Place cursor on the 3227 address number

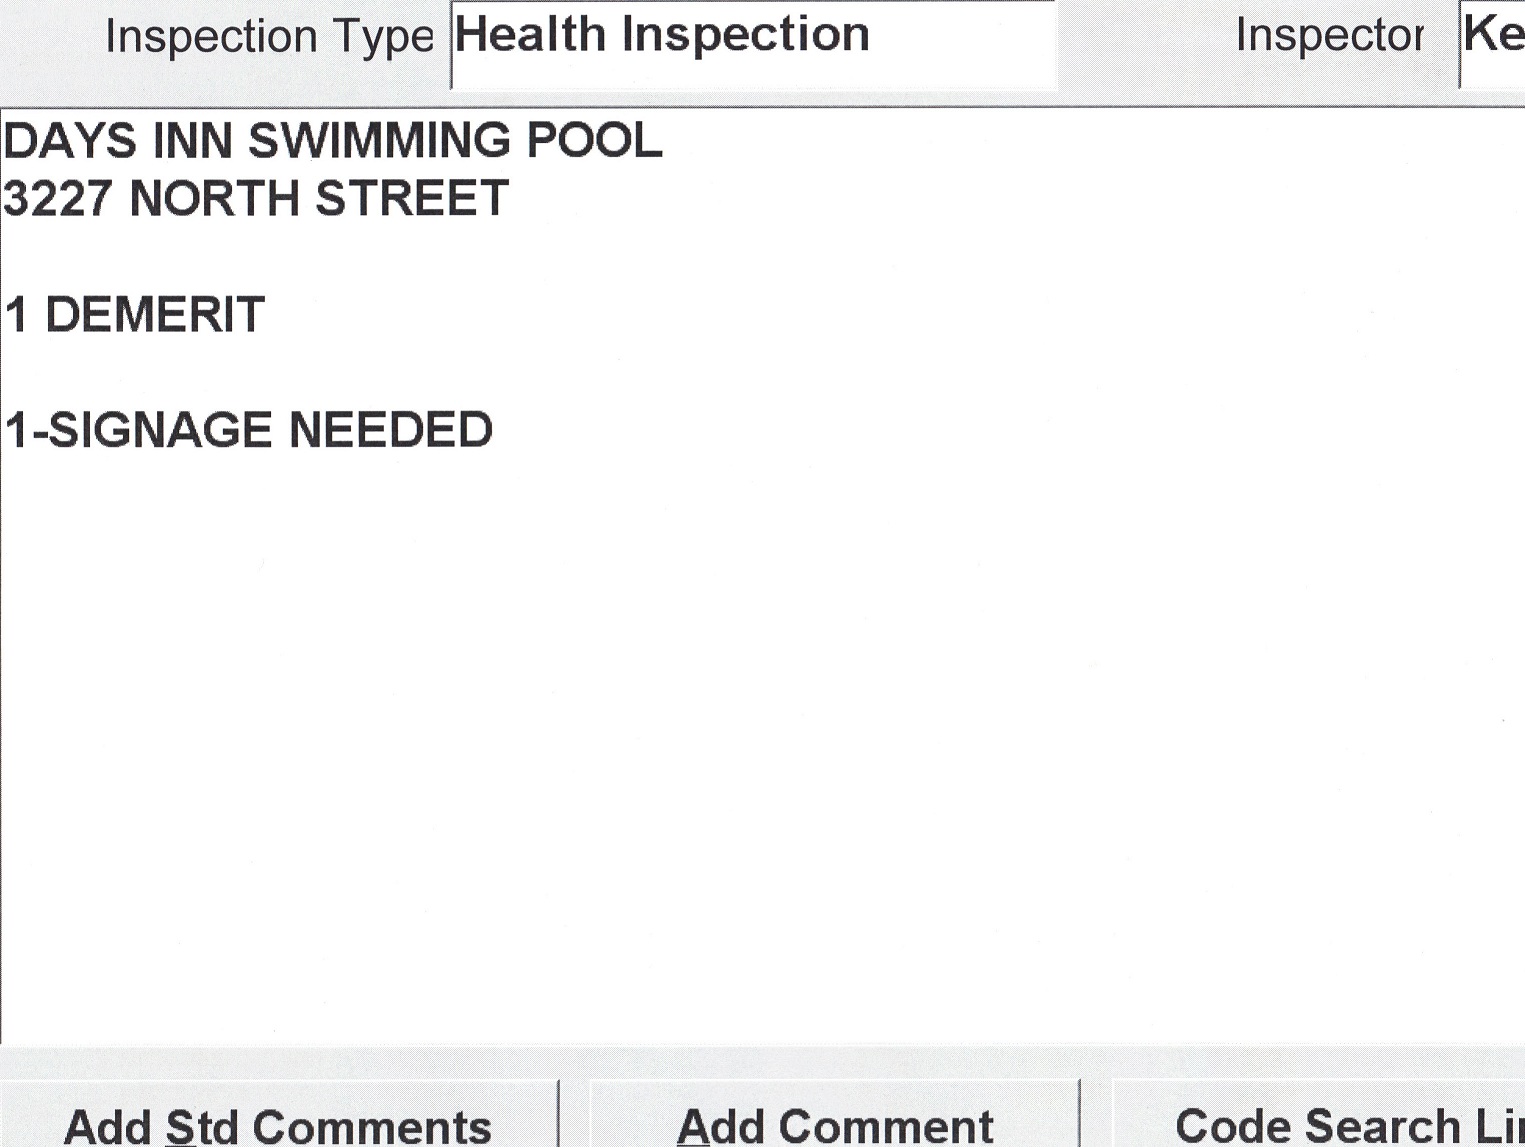(57, 198)
